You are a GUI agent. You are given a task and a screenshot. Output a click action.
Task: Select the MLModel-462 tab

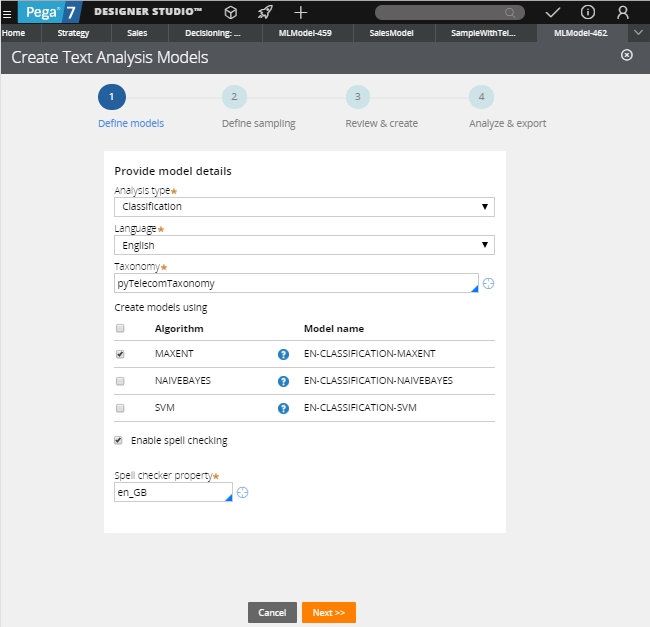tap(580, 33)
